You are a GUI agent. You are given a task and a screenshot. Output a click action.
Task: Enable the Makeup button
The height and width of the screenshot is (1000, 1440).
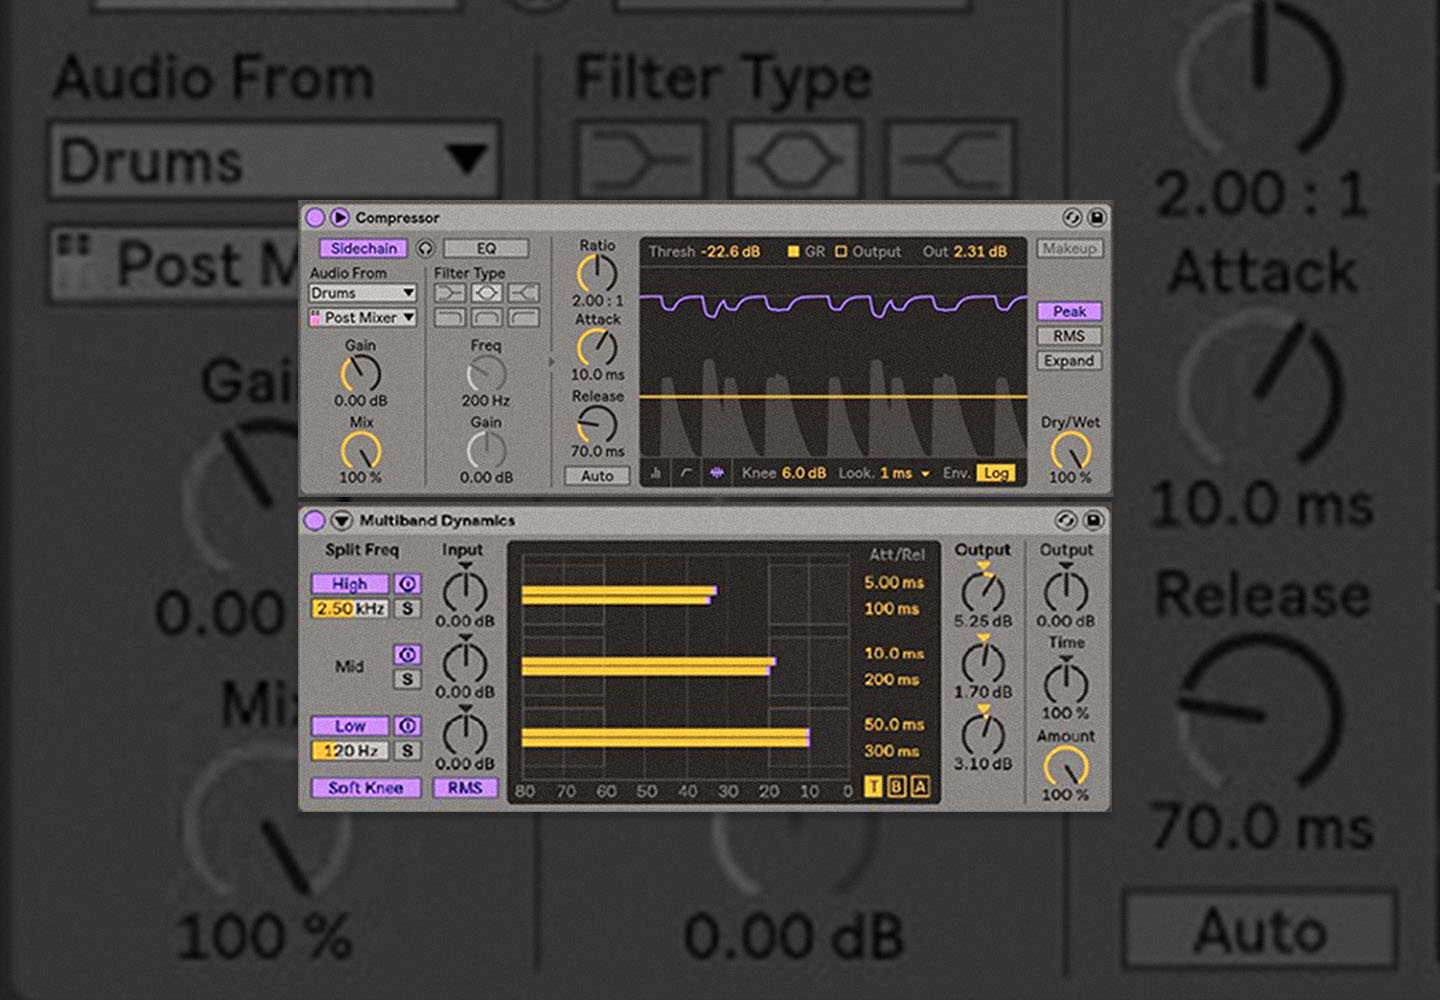coord(1069,248)
